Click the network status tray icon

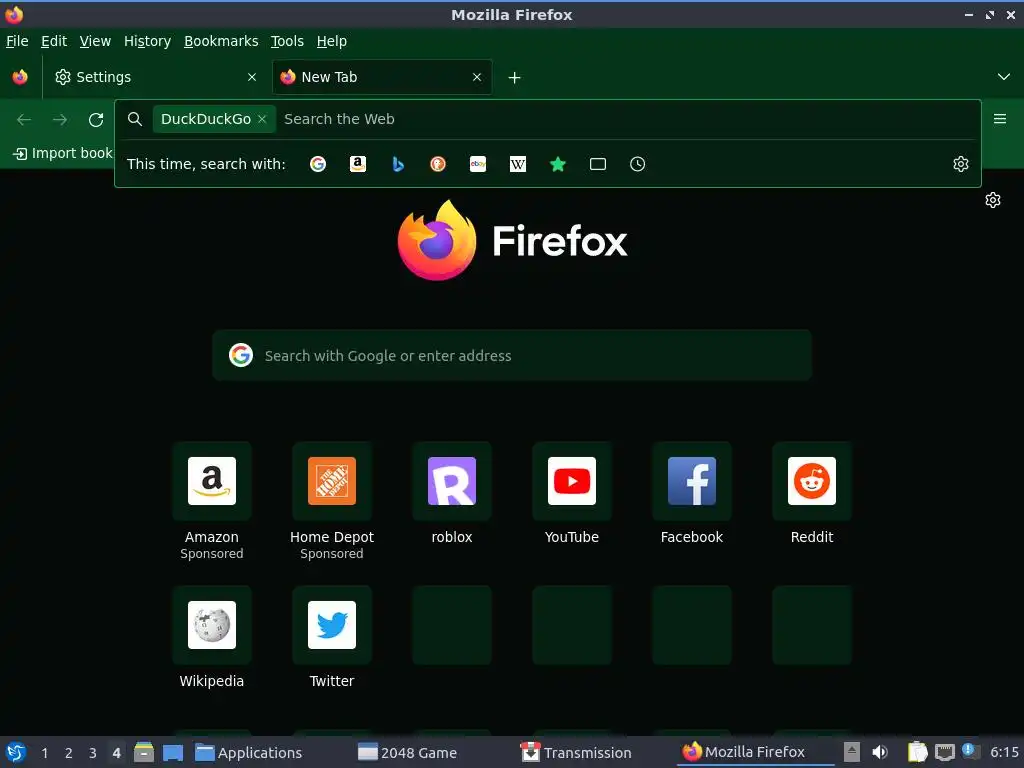pos(944,752)
